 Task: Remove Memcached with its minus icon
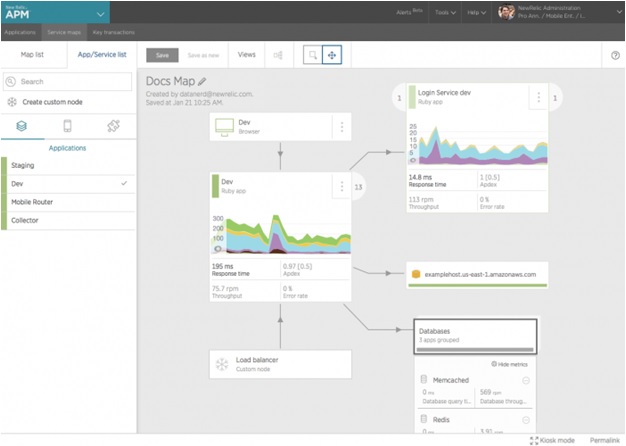(526, 381)
